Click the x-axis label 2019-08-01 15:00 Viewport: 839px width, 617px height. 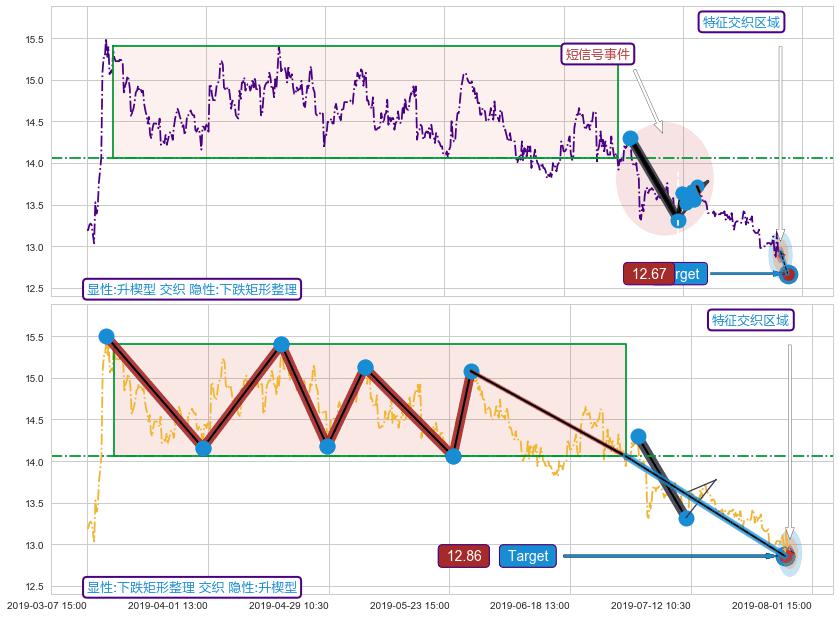point(772,605)
